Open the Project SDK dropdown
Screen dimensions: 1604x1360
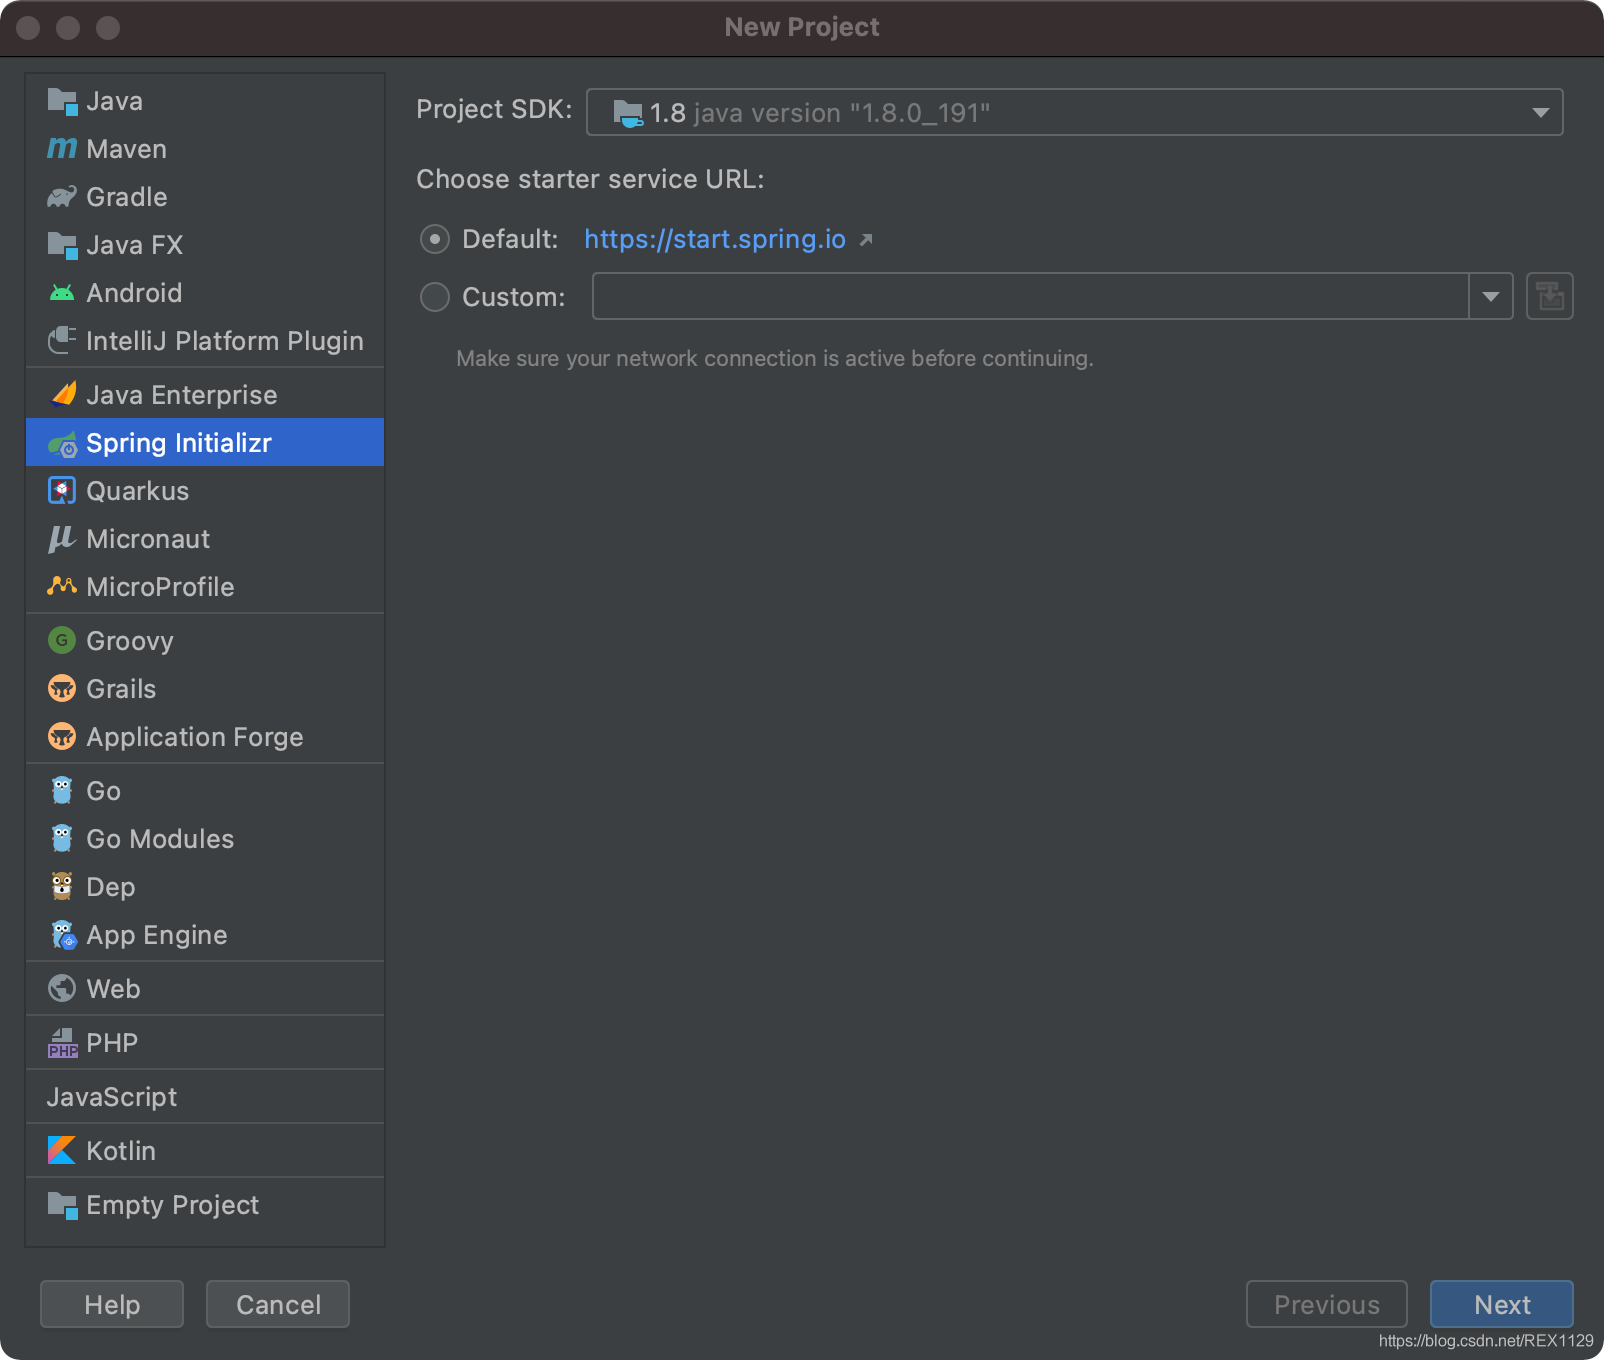1074,112
